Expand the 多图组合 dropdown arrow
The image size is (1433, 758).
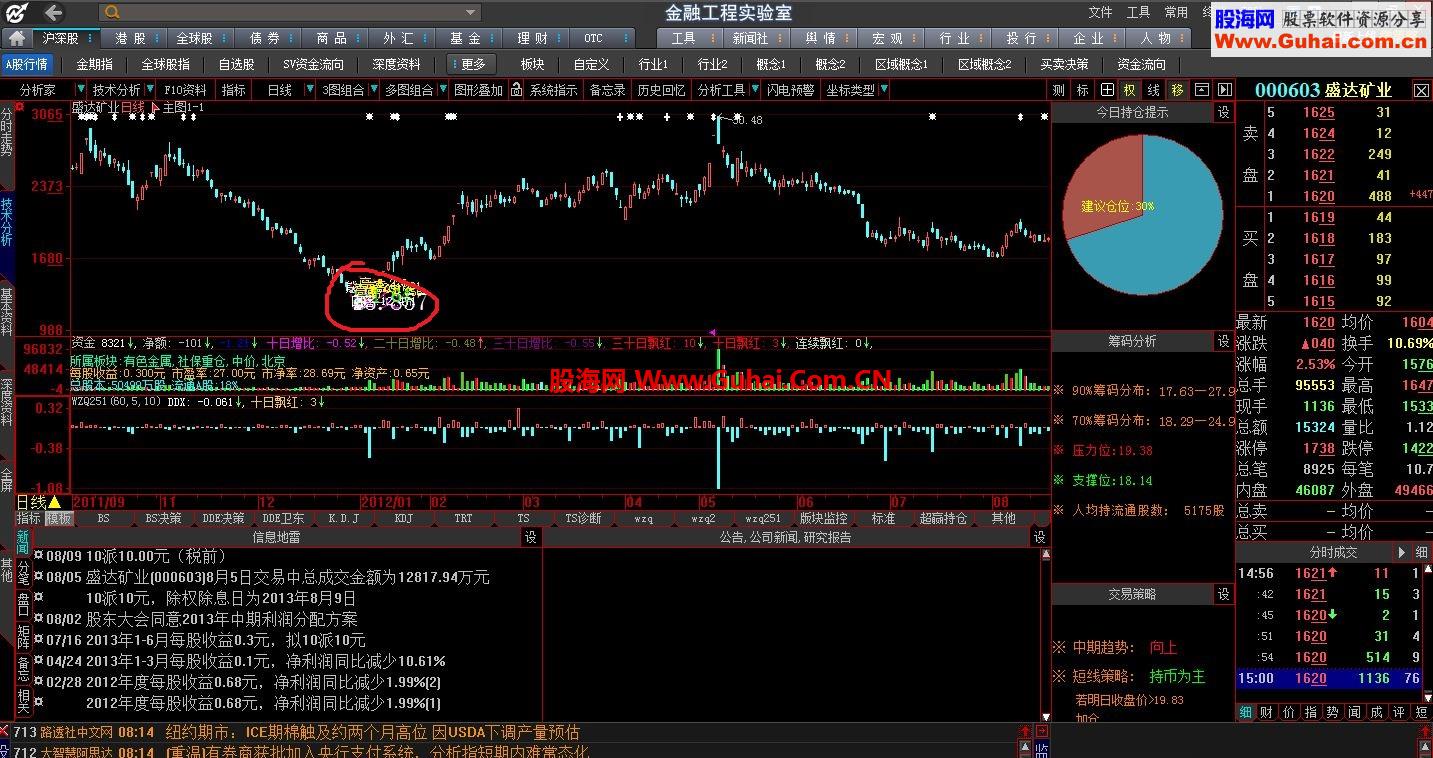pos(441,90)
